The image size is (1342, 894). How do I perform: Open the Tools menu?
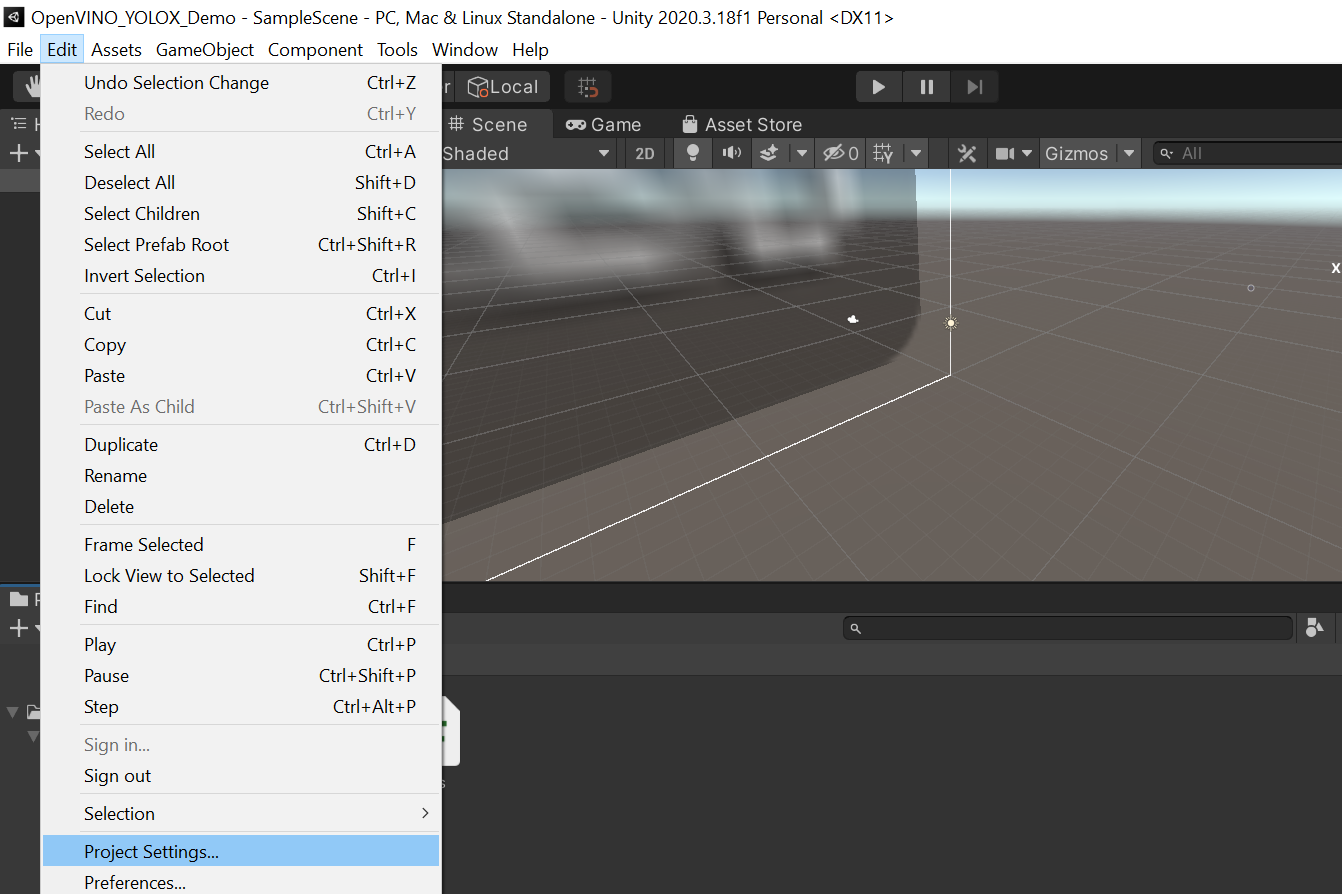coord(398,49)
